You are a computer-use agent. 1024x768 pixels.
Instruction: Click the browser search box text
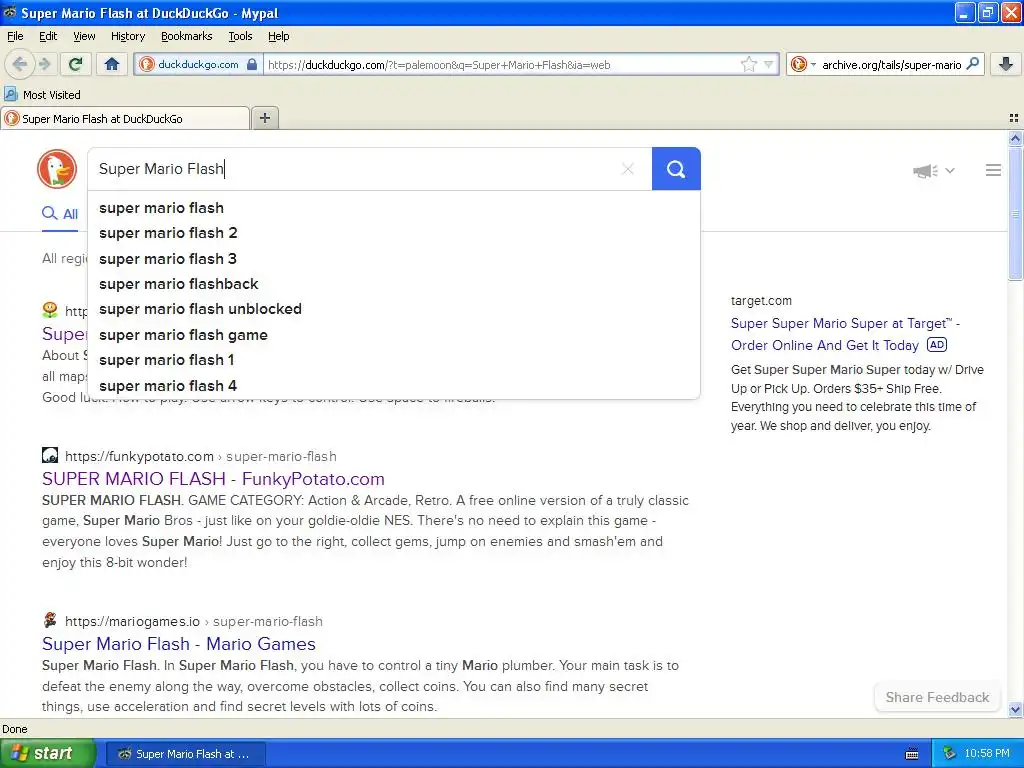tap(891, 65)
